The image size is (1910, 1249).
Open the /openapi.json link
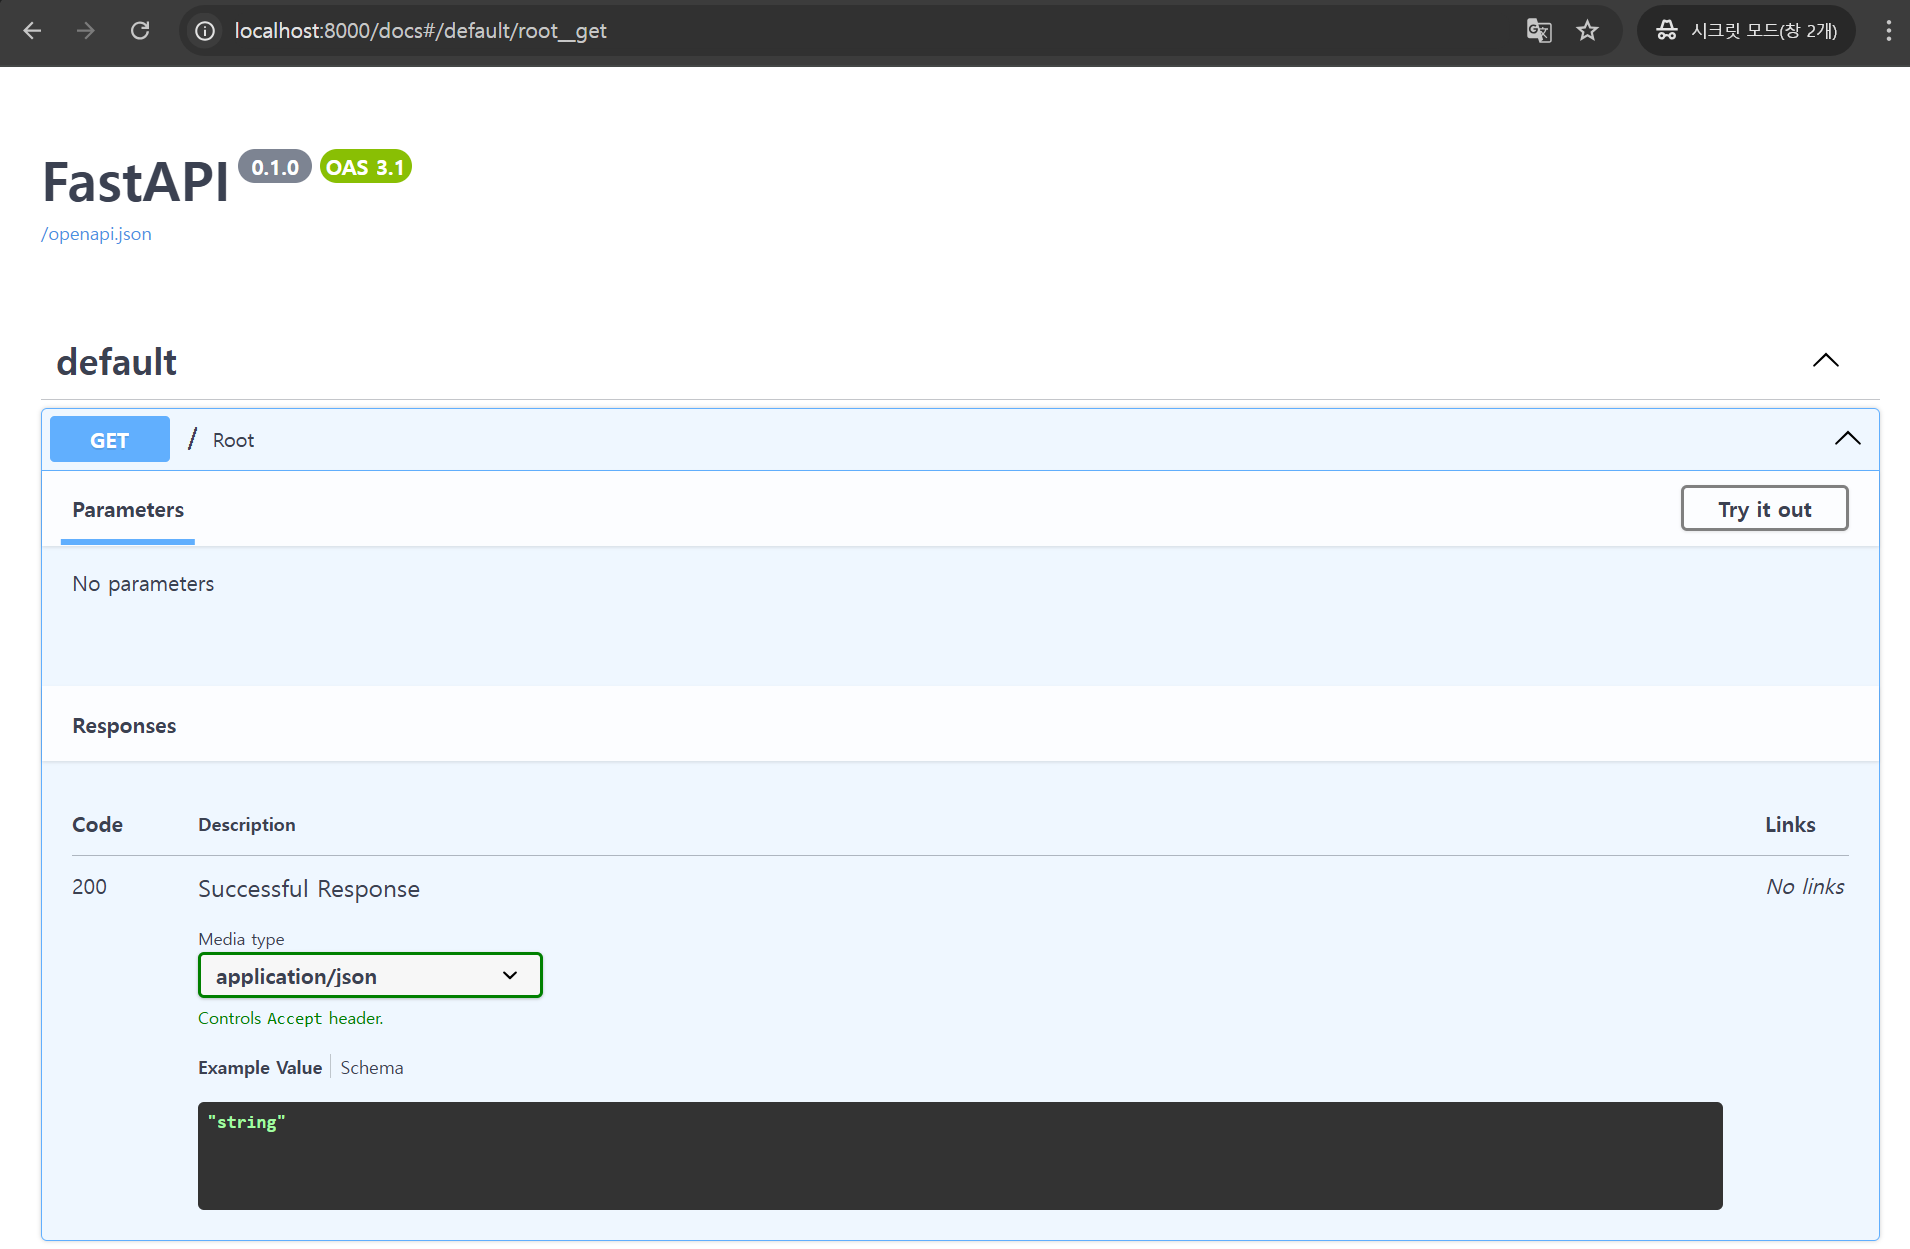96,234
